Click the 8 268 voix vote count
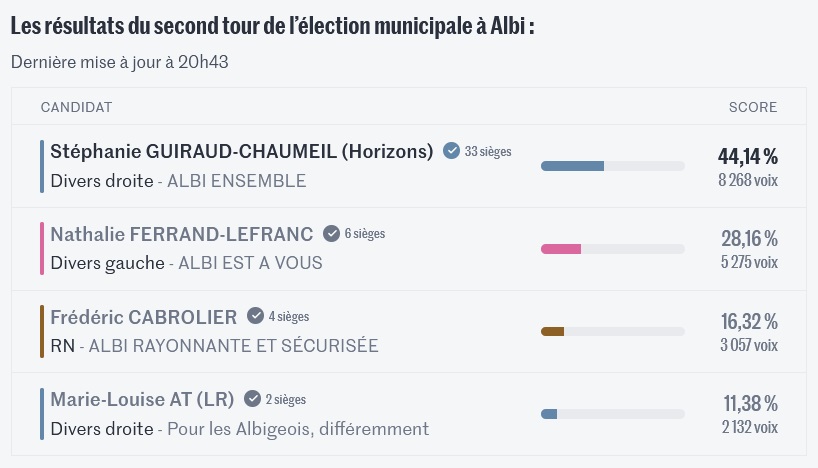Viewport: 818px width, 468px height. click(747, 180)
